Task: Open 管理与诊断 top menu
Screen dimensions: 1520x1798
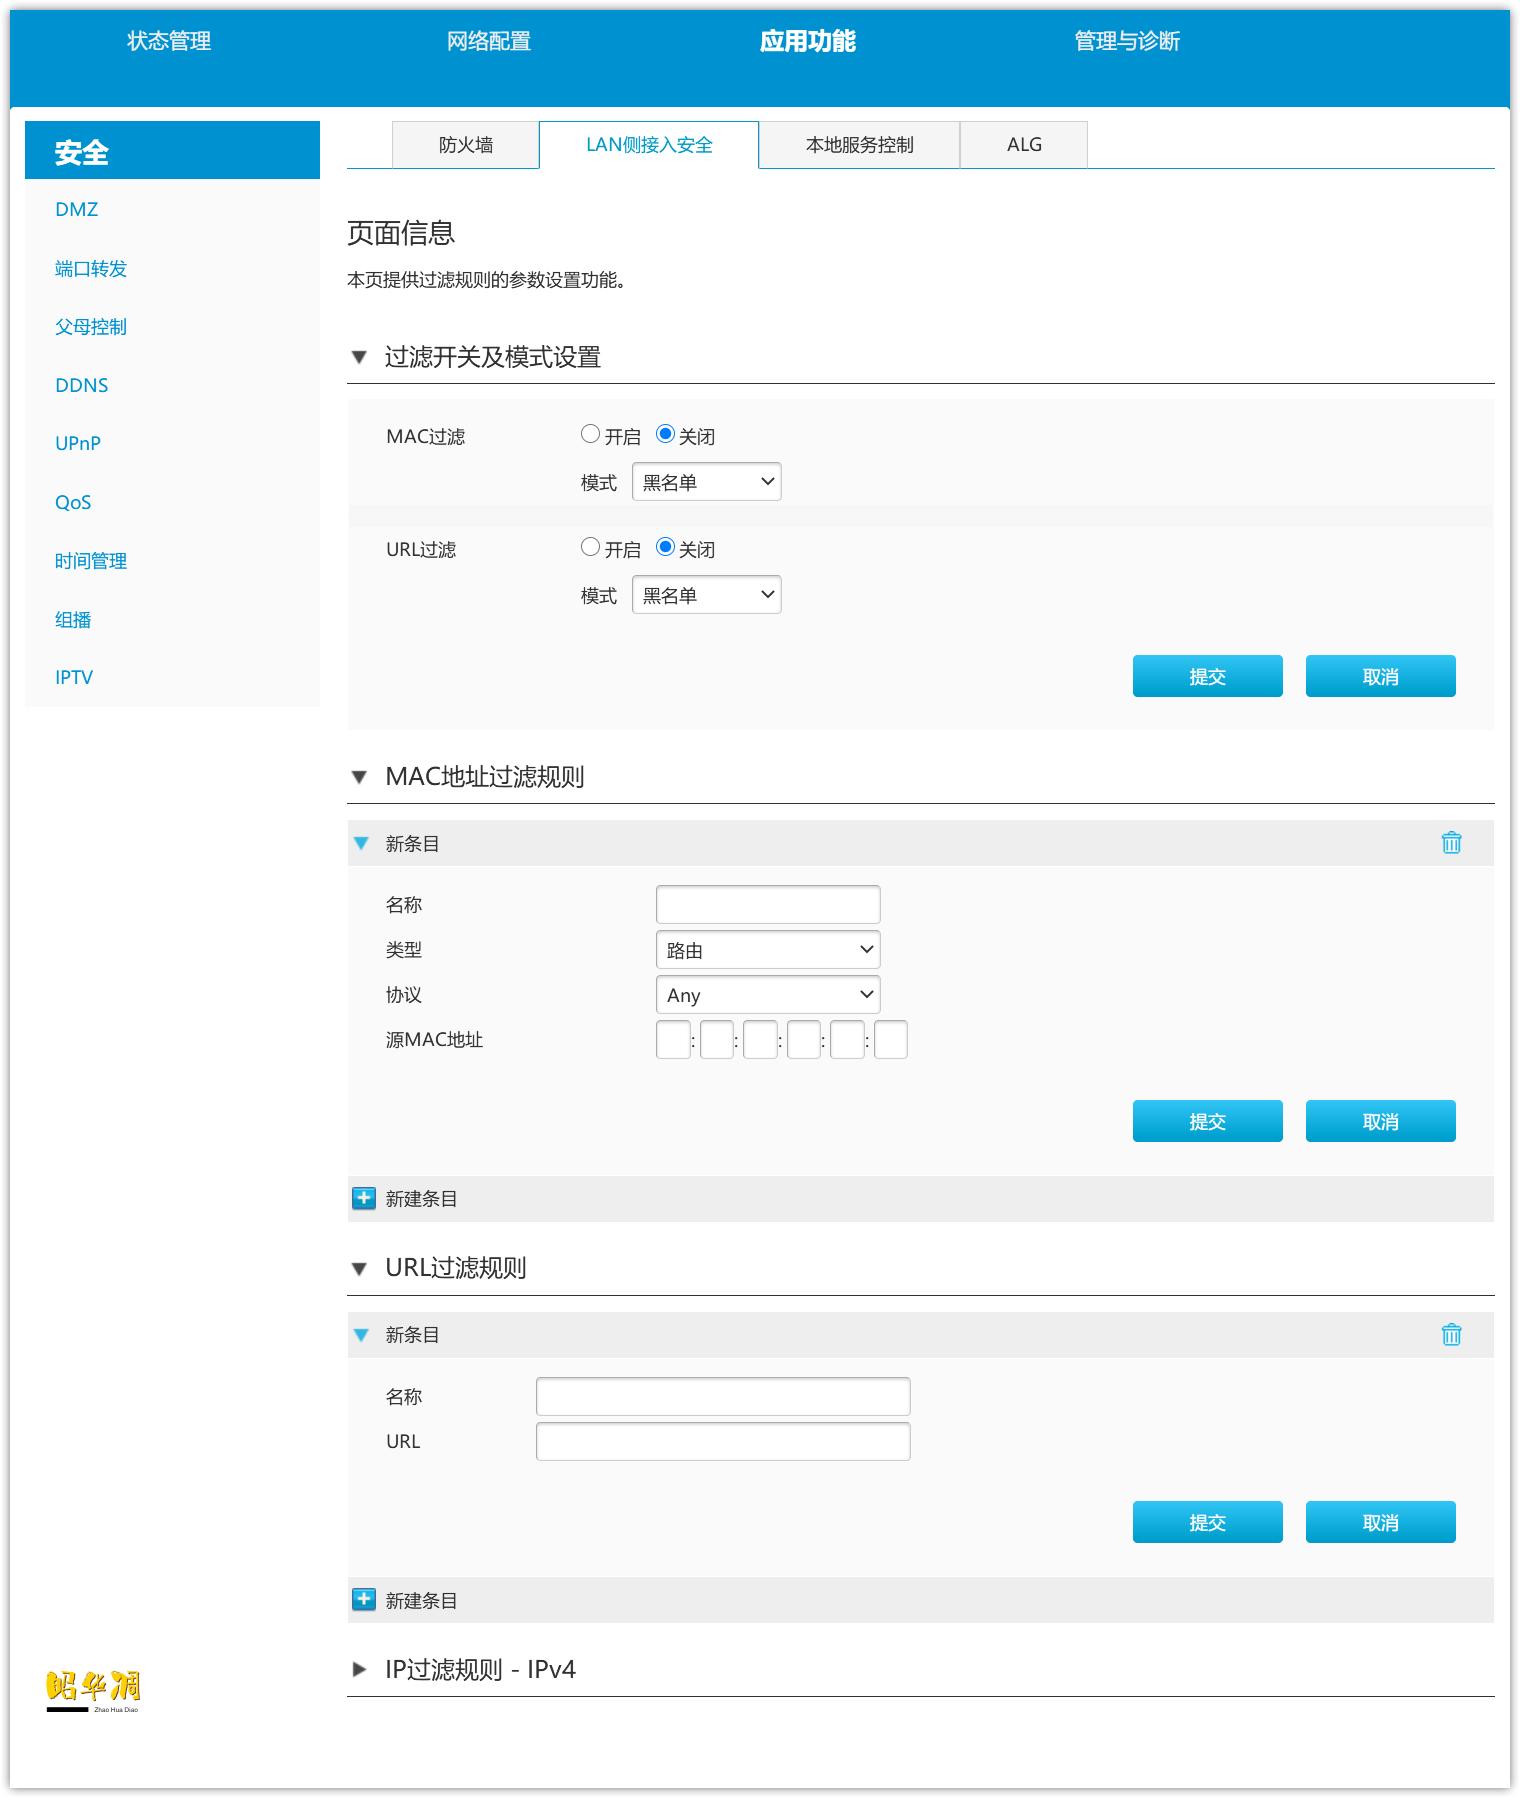Action: click(x=1127, y=41)
